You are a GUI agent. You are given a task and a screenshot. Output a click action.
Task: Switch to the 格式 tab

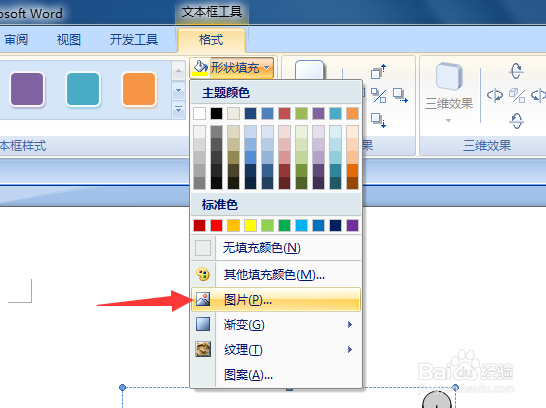pos(211,40)
